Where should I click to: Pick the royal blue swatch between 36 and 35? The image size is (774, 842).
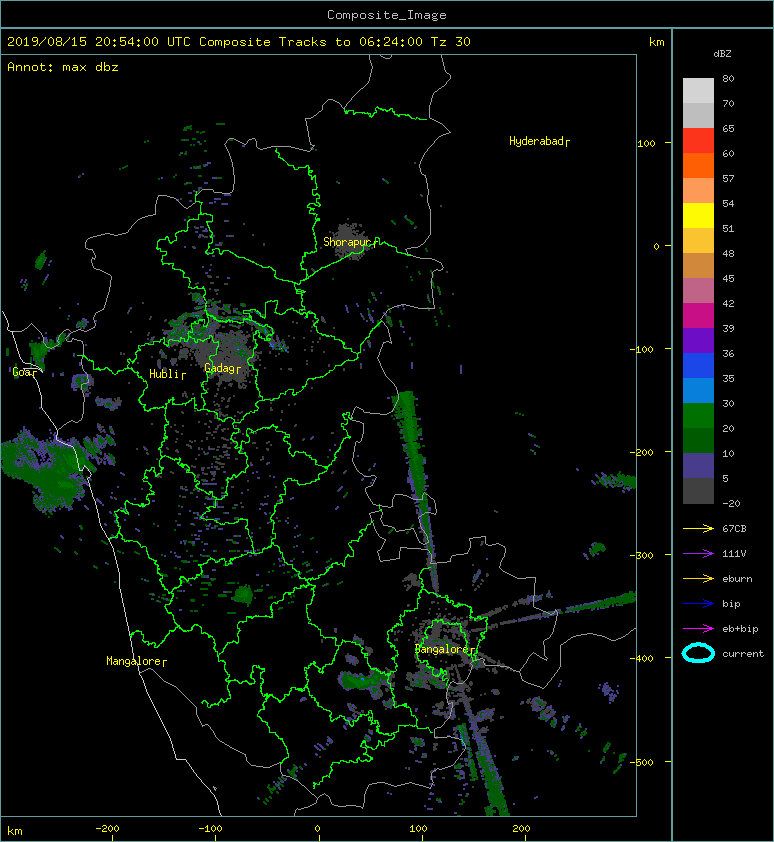pyautogui.click(x=698, y=366)
